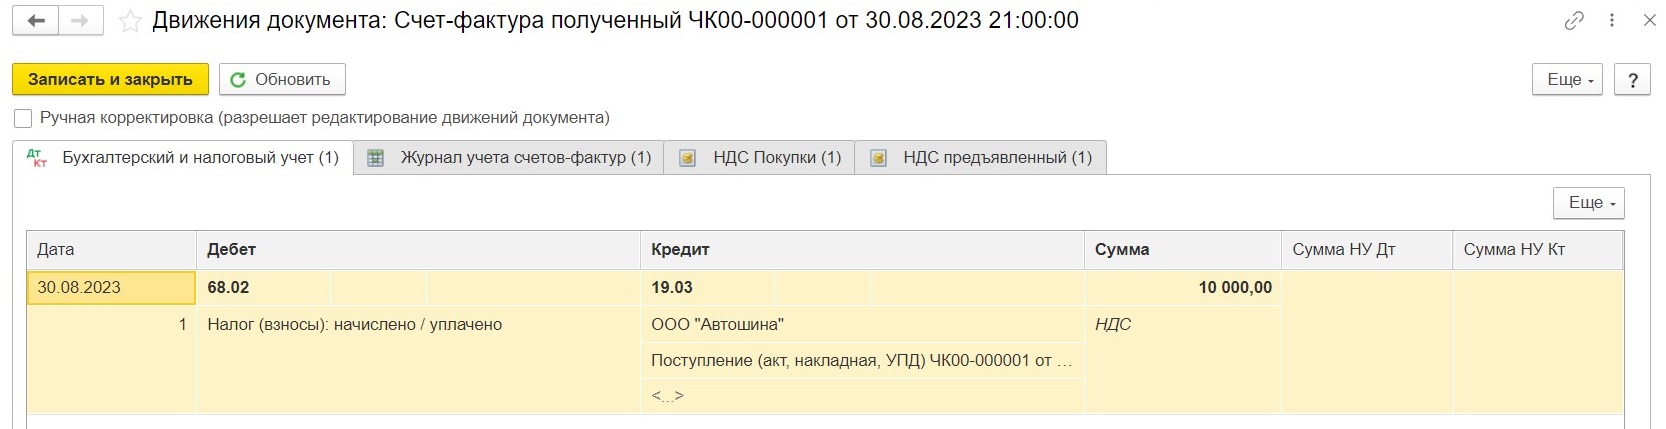Copy link using the chain icon
Screen dimensions: 1666x429
[x=1574, y=20]
